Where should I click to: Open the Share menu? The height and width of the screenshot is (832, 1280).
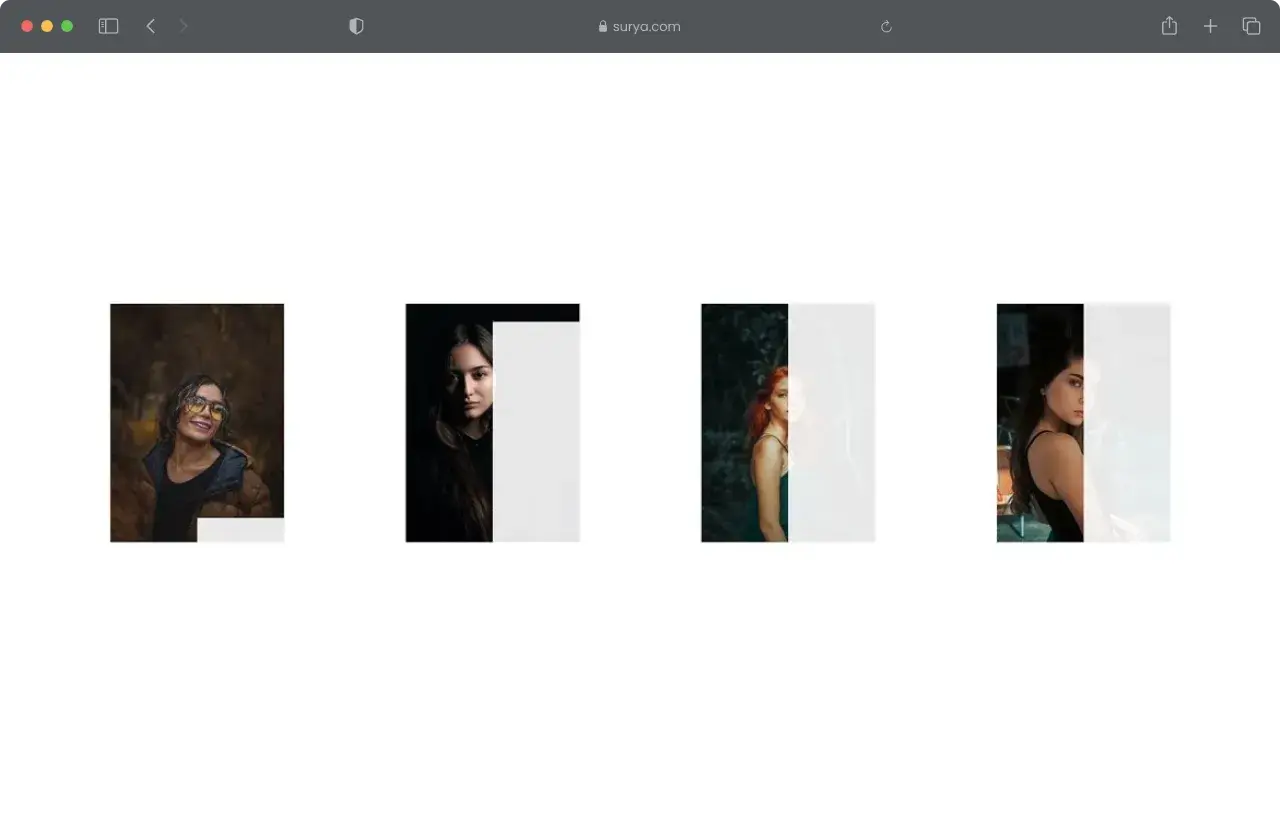pos(1169,26)
